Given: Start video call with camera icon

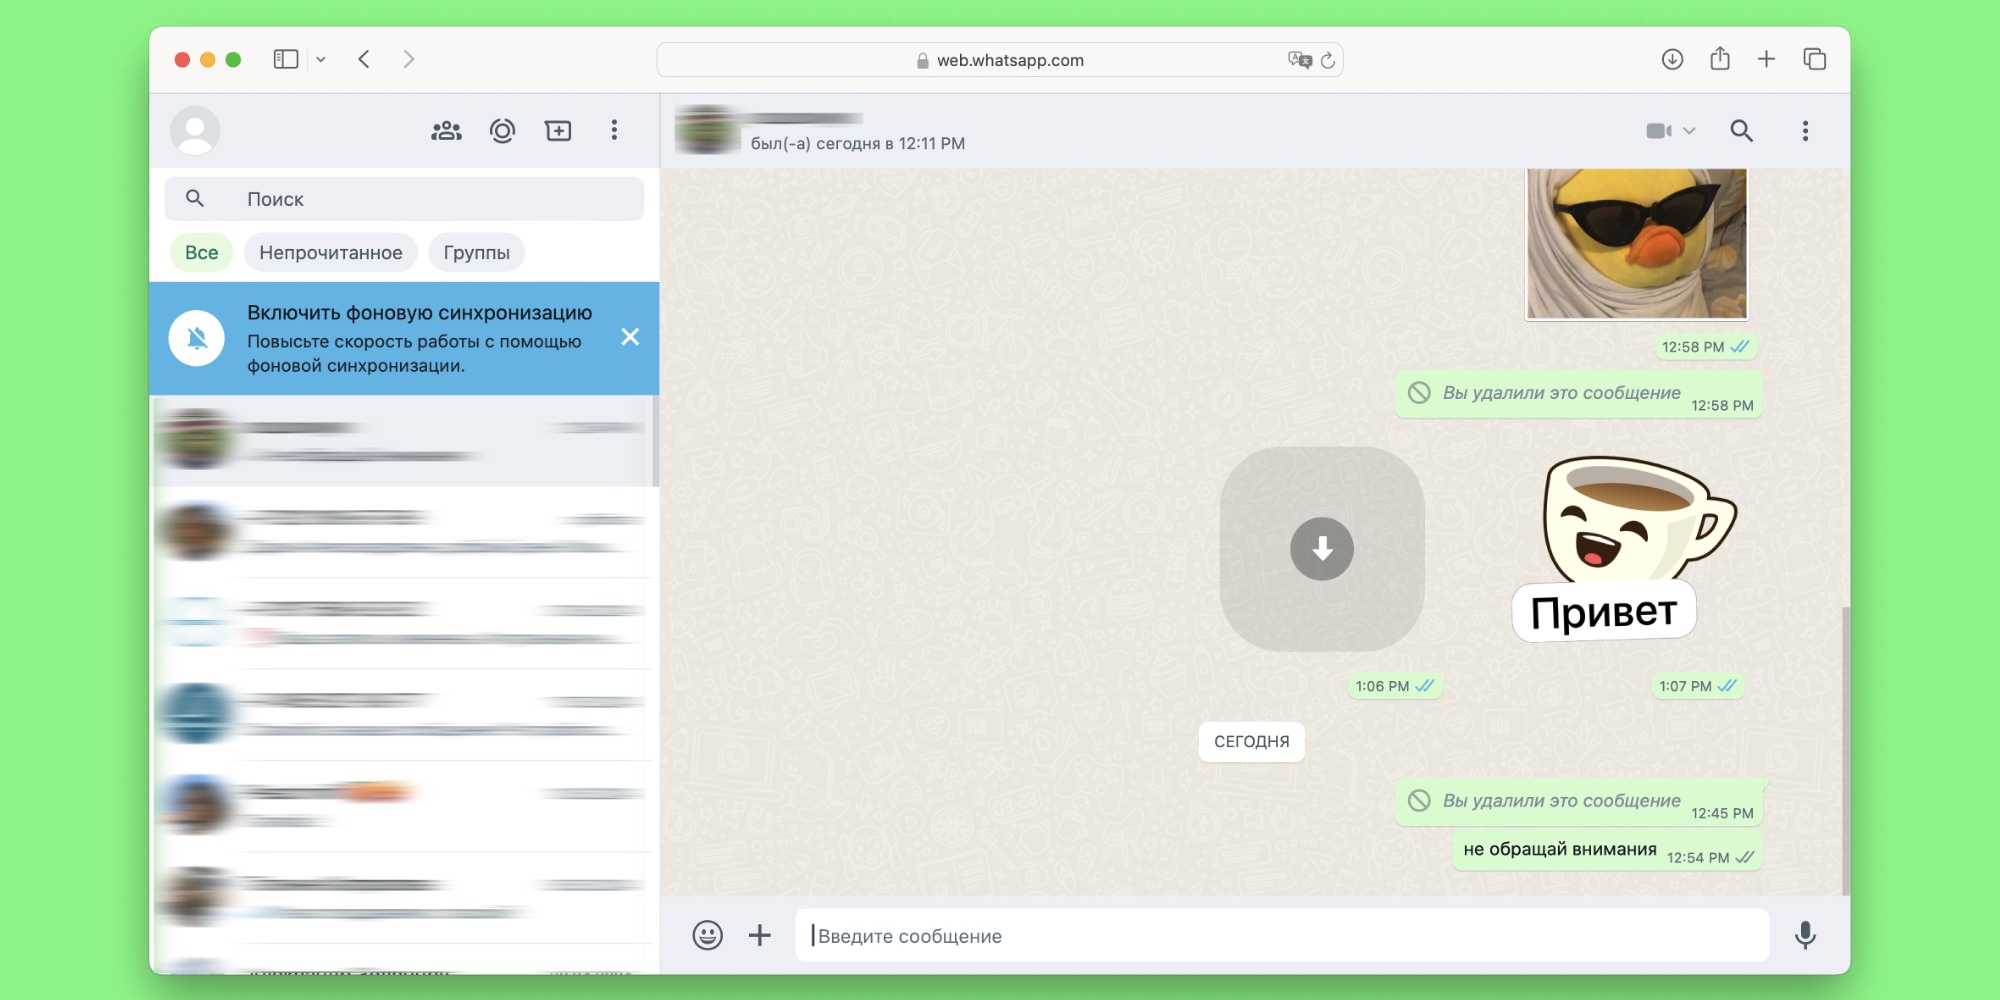Looking at the screenshot, I should click(x=1659, y=131).
